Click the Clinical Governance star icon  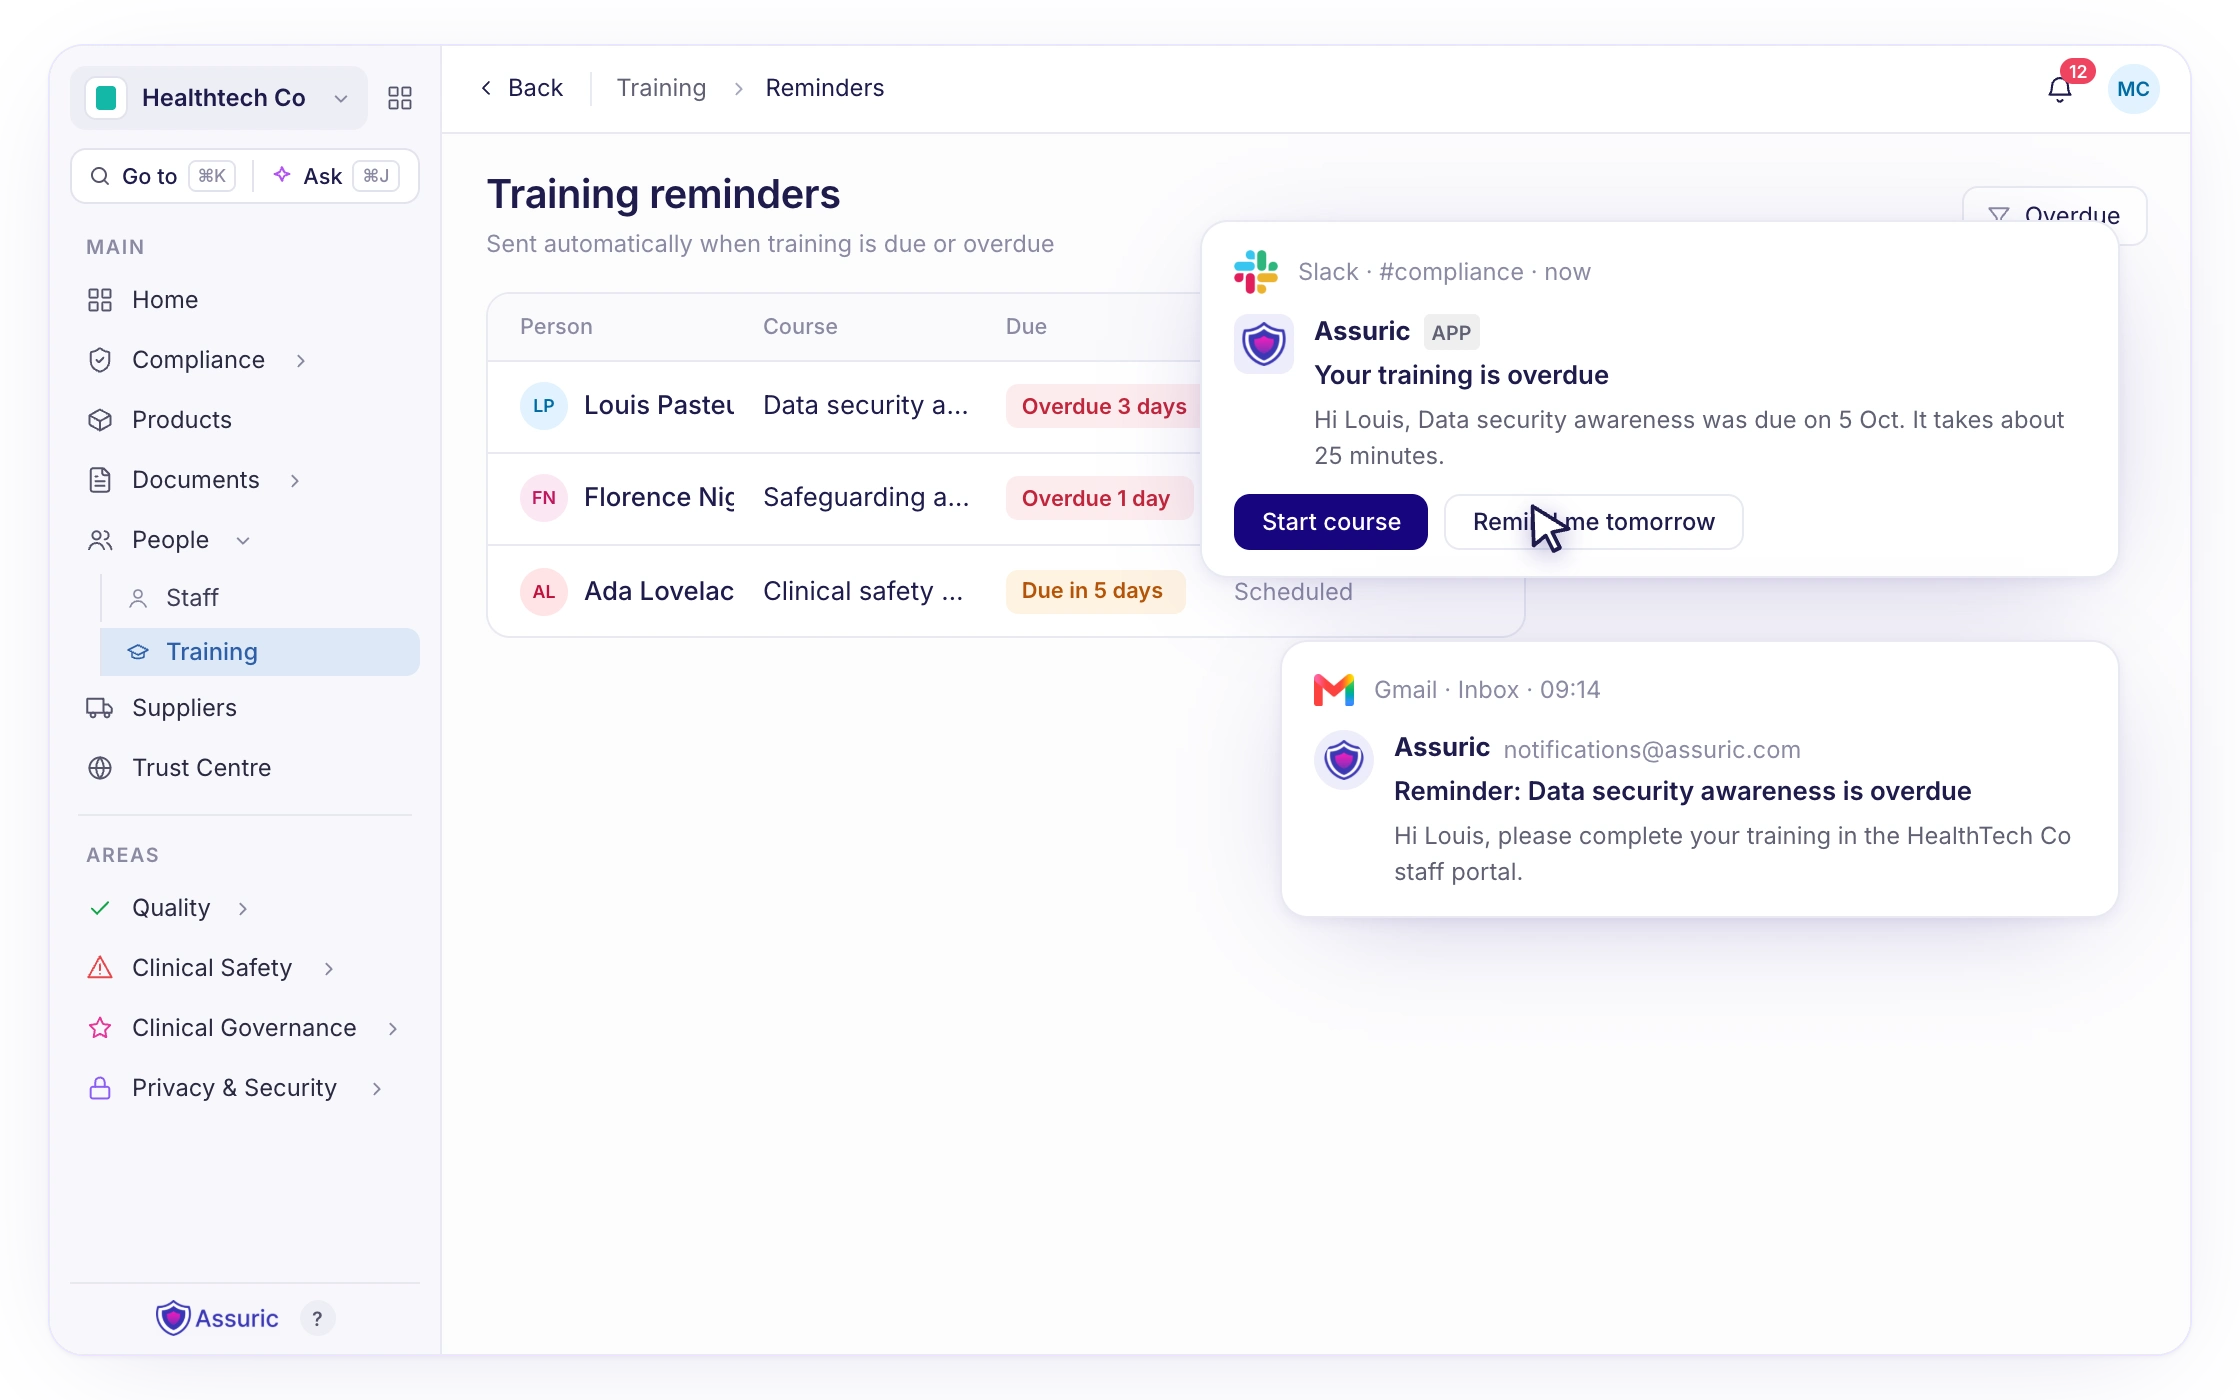[100, 1028]
